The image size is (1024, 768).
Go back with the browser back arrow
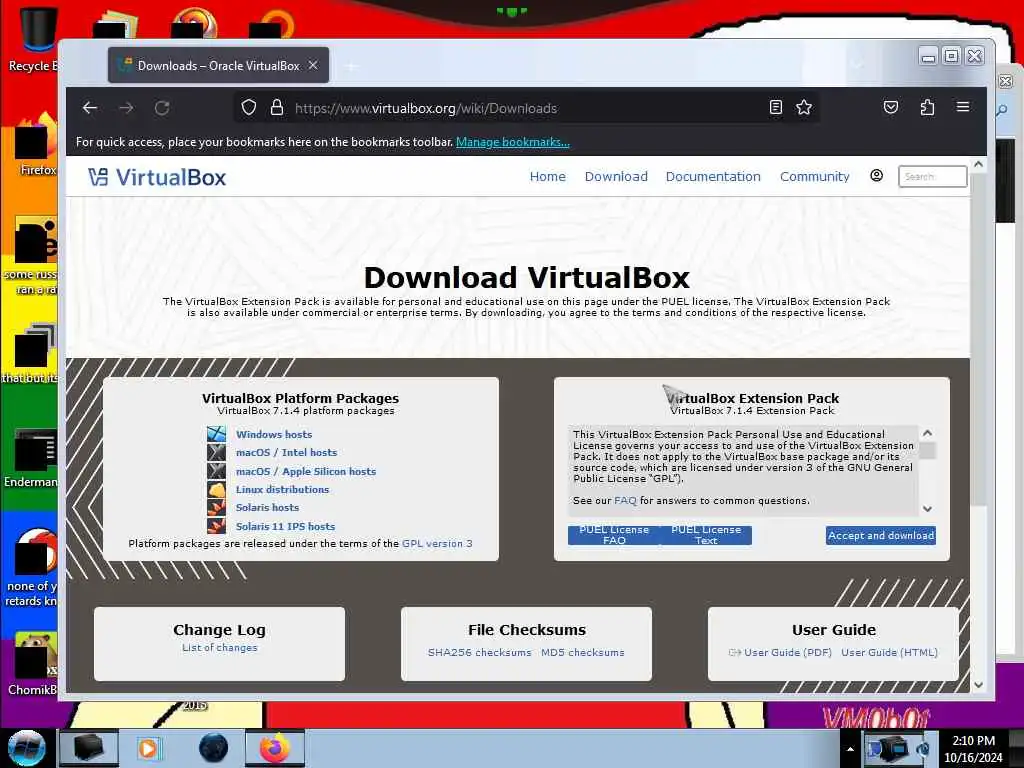90,108
